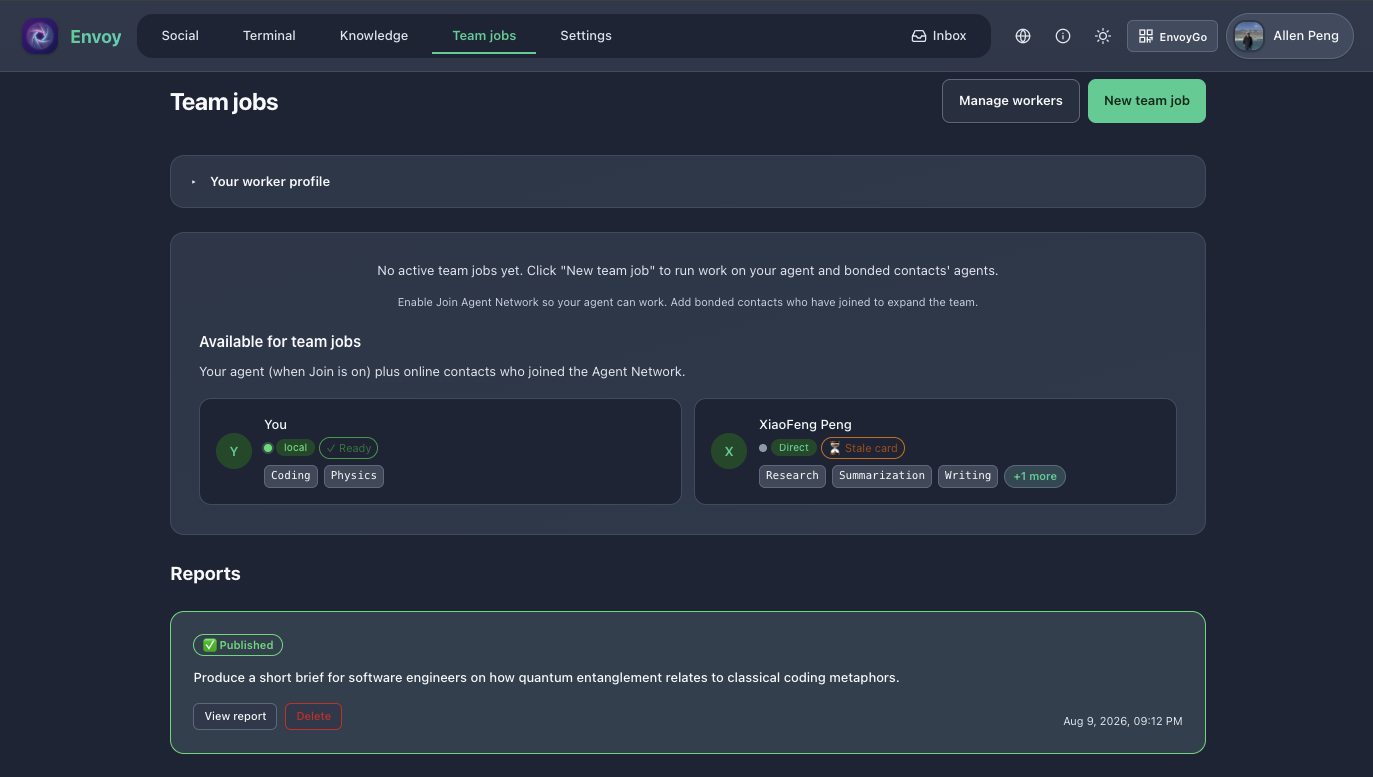Click the Y avatar for You

(x=234, y=451)
